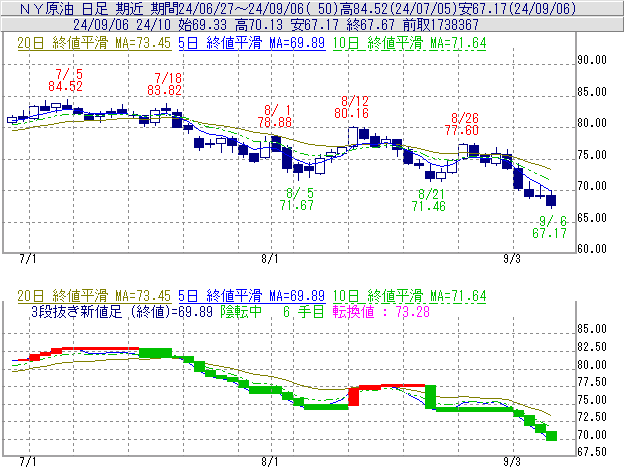The image size is (624, 475).
Task: Click the 10-day MA=71.64 legend in top chart
Action: tap(410, 43)
